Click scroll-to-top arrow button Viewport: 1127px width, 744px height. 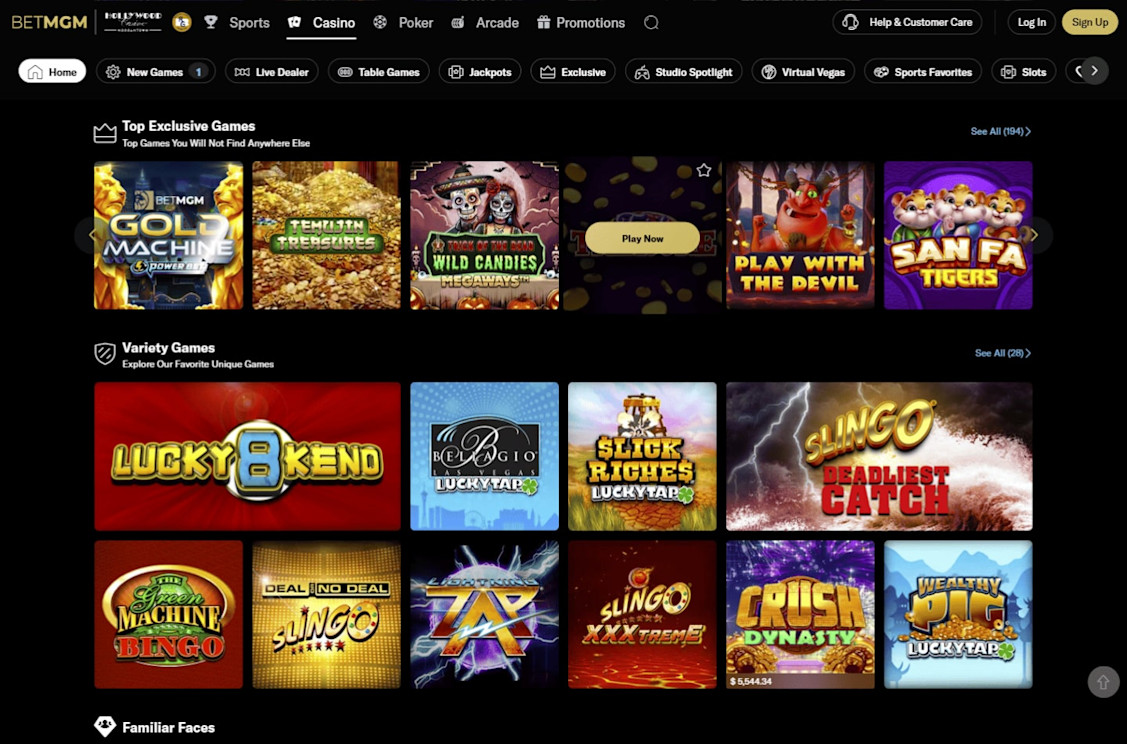[x=1103, y=681]
